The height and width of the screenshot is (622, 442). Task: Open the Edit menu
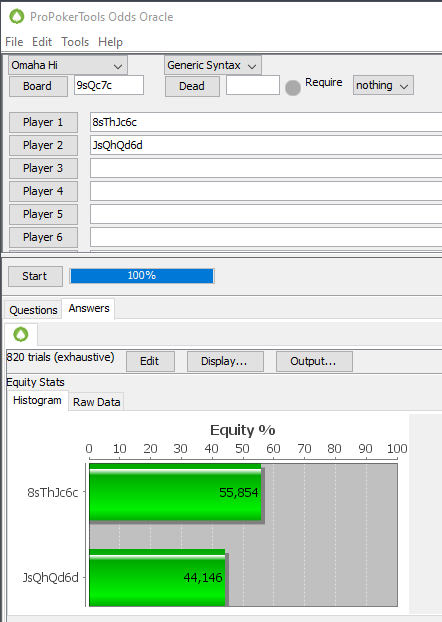click(42, 42)
